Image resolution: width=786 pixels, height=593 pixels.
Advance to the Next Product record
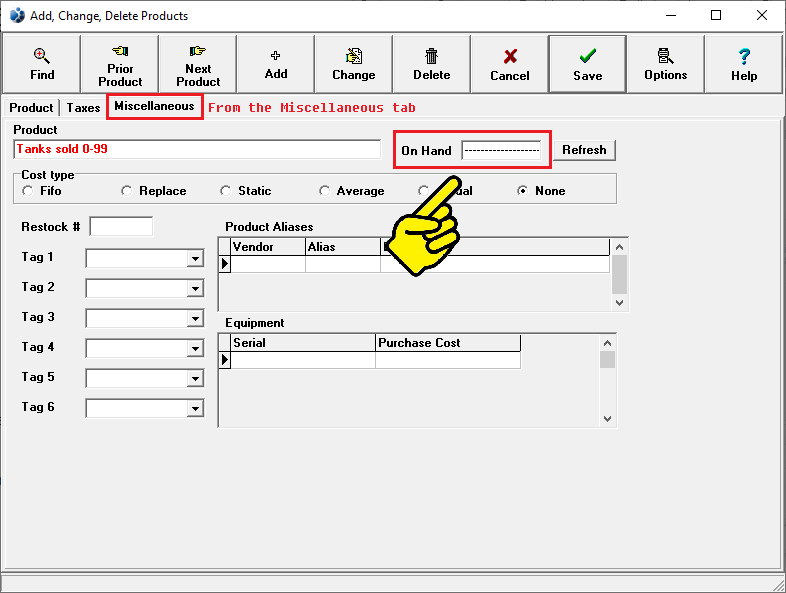point(198,64)
